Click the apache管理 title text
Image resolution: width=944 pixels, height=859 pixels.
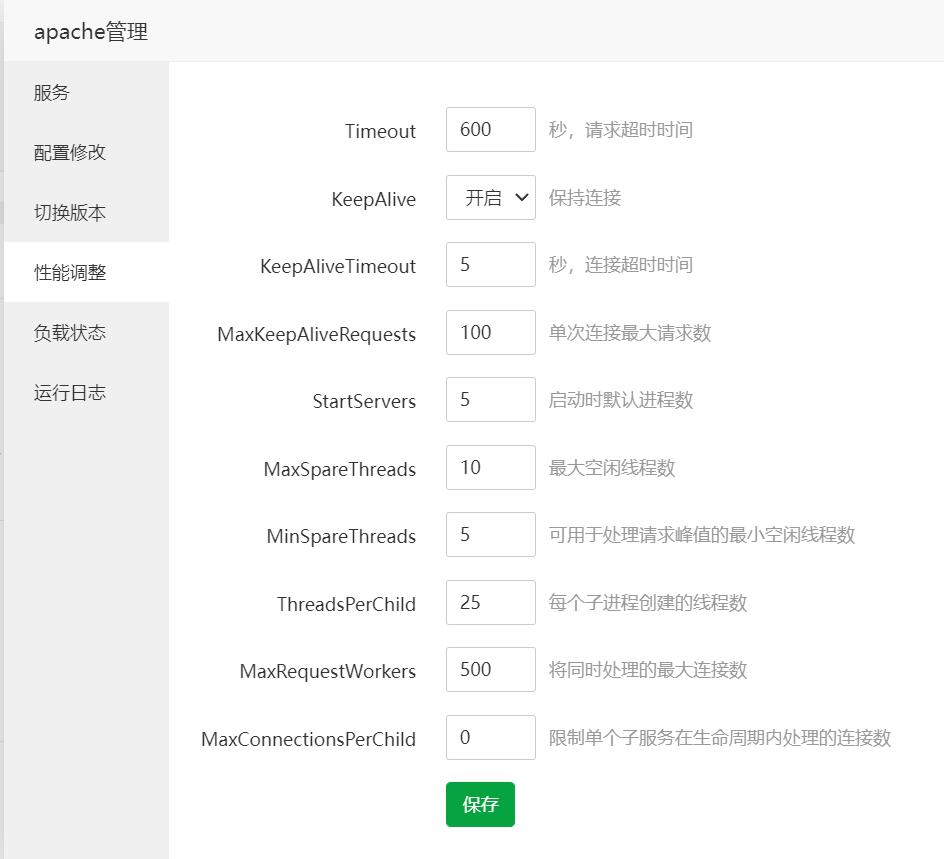[x=91, y=31]
